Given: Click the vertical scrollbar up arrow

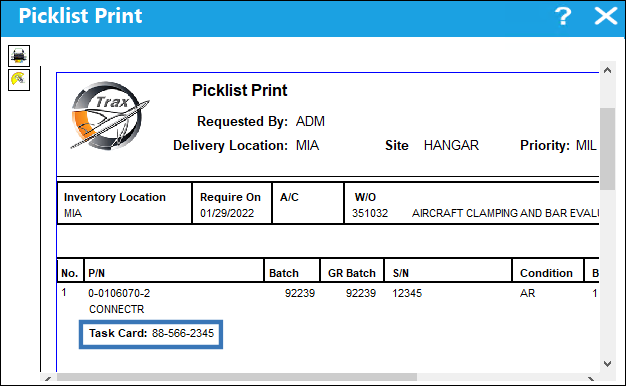Looking at the screenshot, I should 608,70.
